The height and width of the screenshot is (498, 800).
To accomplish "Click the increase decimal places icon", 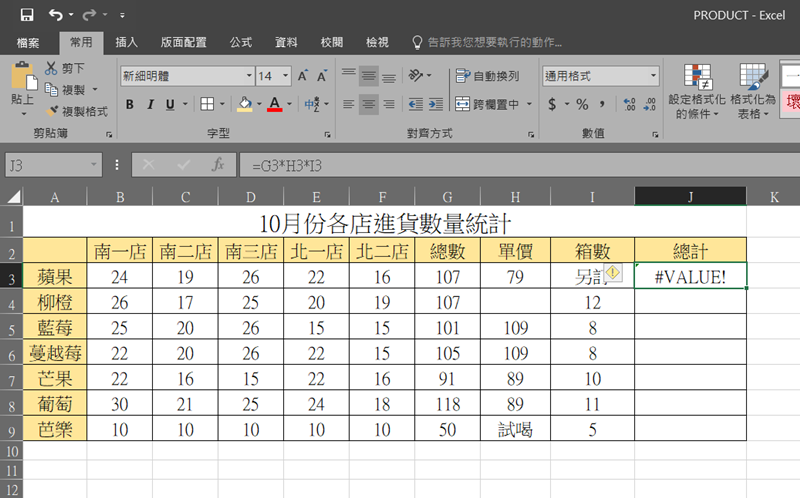I will point(630,104).
